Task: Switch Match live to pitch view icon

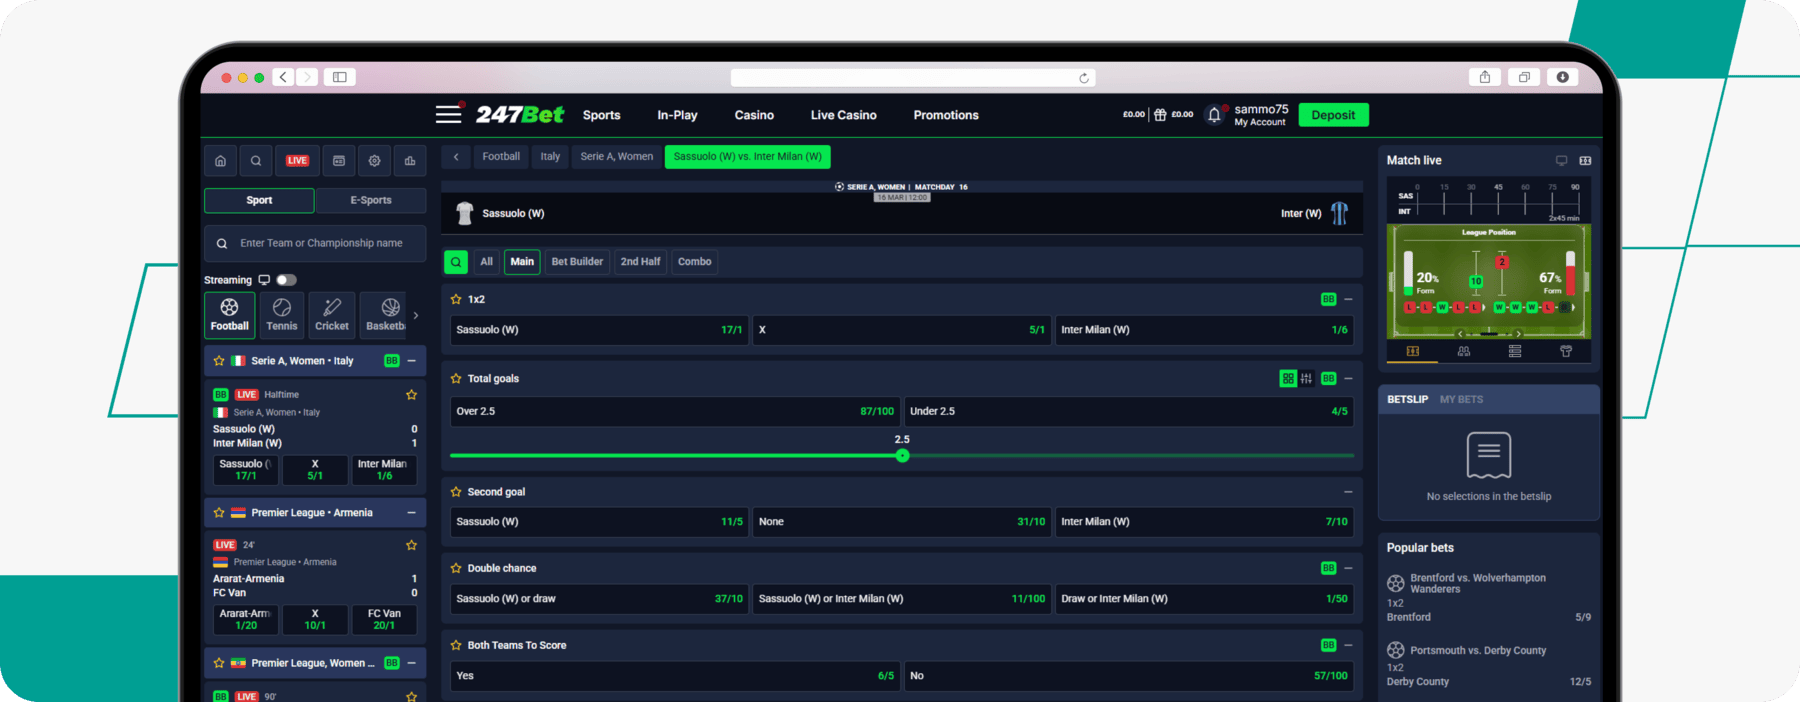Action: (x=1585, y=161)
